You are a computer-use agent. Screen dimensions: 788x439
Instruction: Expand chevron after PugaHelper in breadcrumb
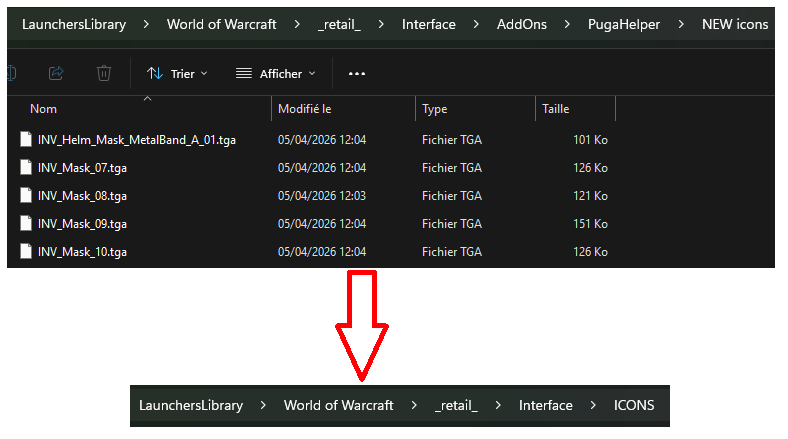pos(681,24)
